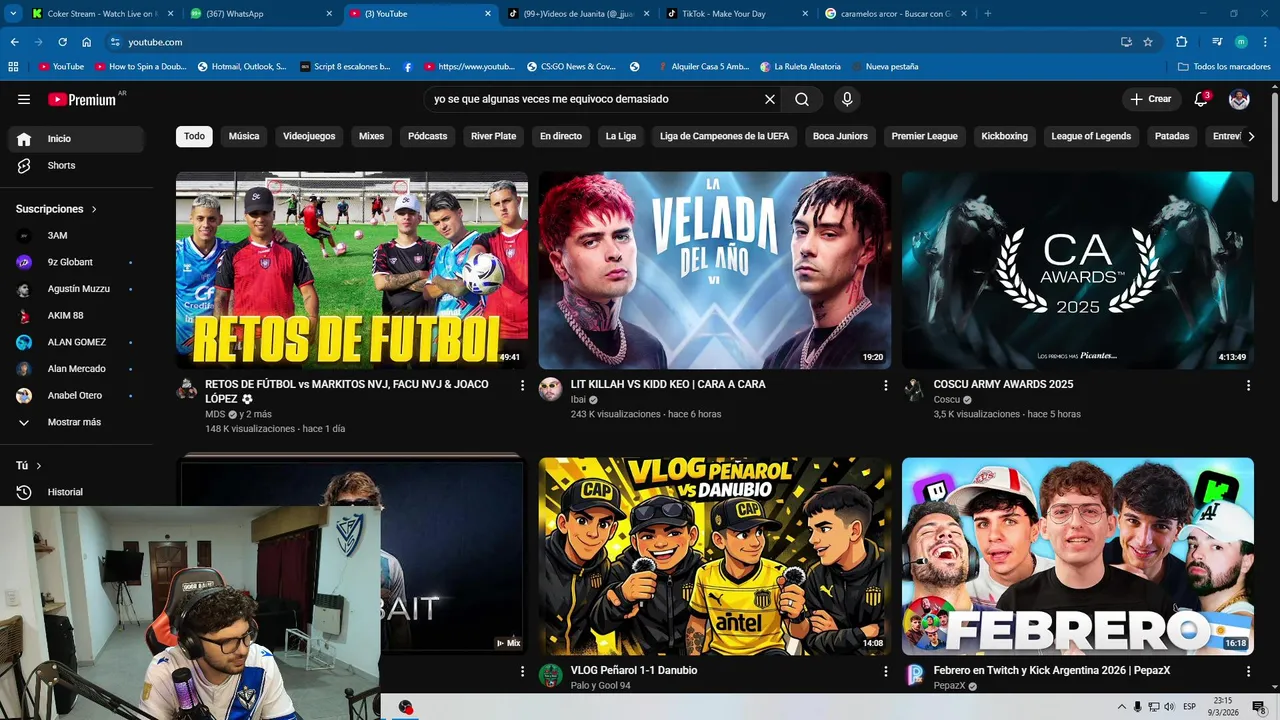Open the browser extensions puzzle icon

coord(1181,42)
